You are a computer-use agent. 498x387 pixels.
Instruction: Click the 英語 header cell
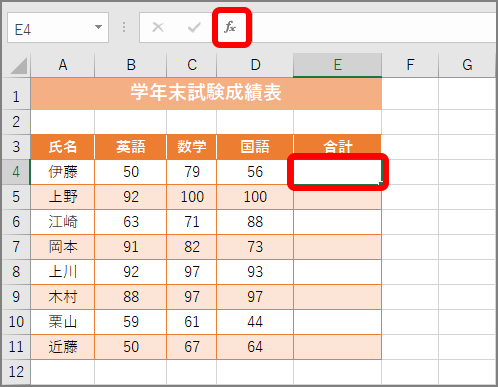(131, 147)
